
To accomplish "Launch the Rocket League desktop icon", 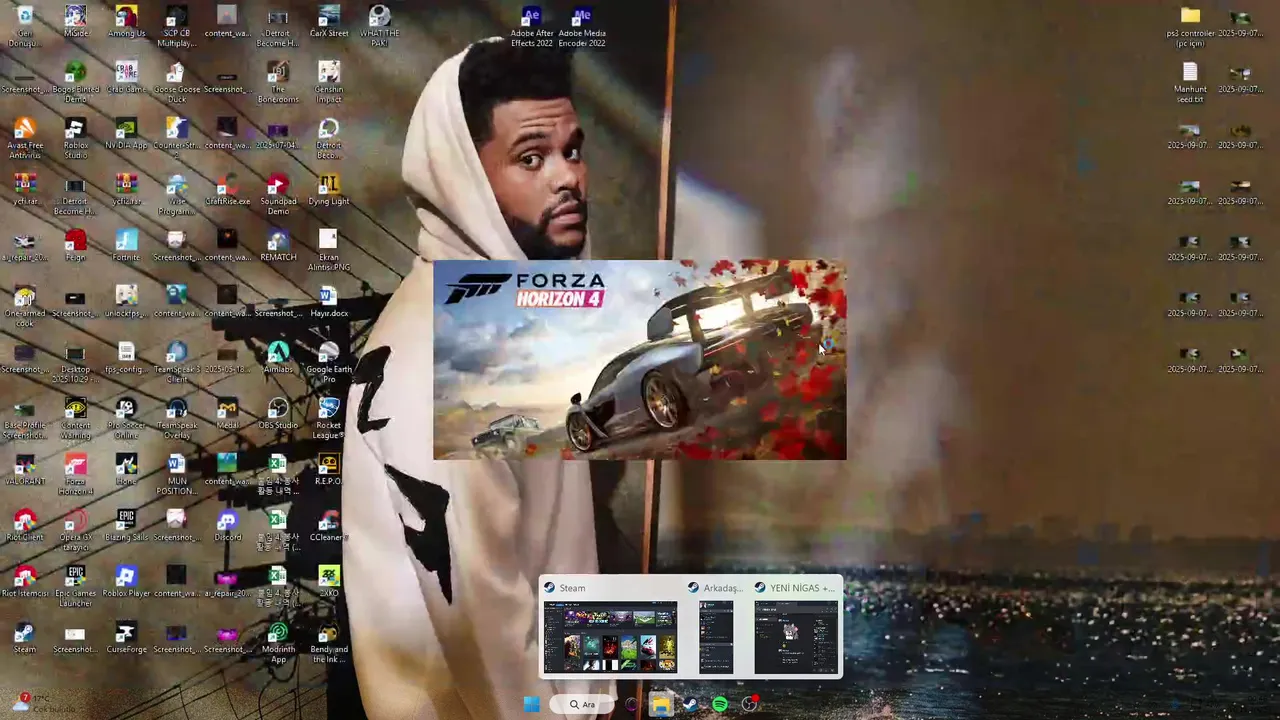I will 329,419.
